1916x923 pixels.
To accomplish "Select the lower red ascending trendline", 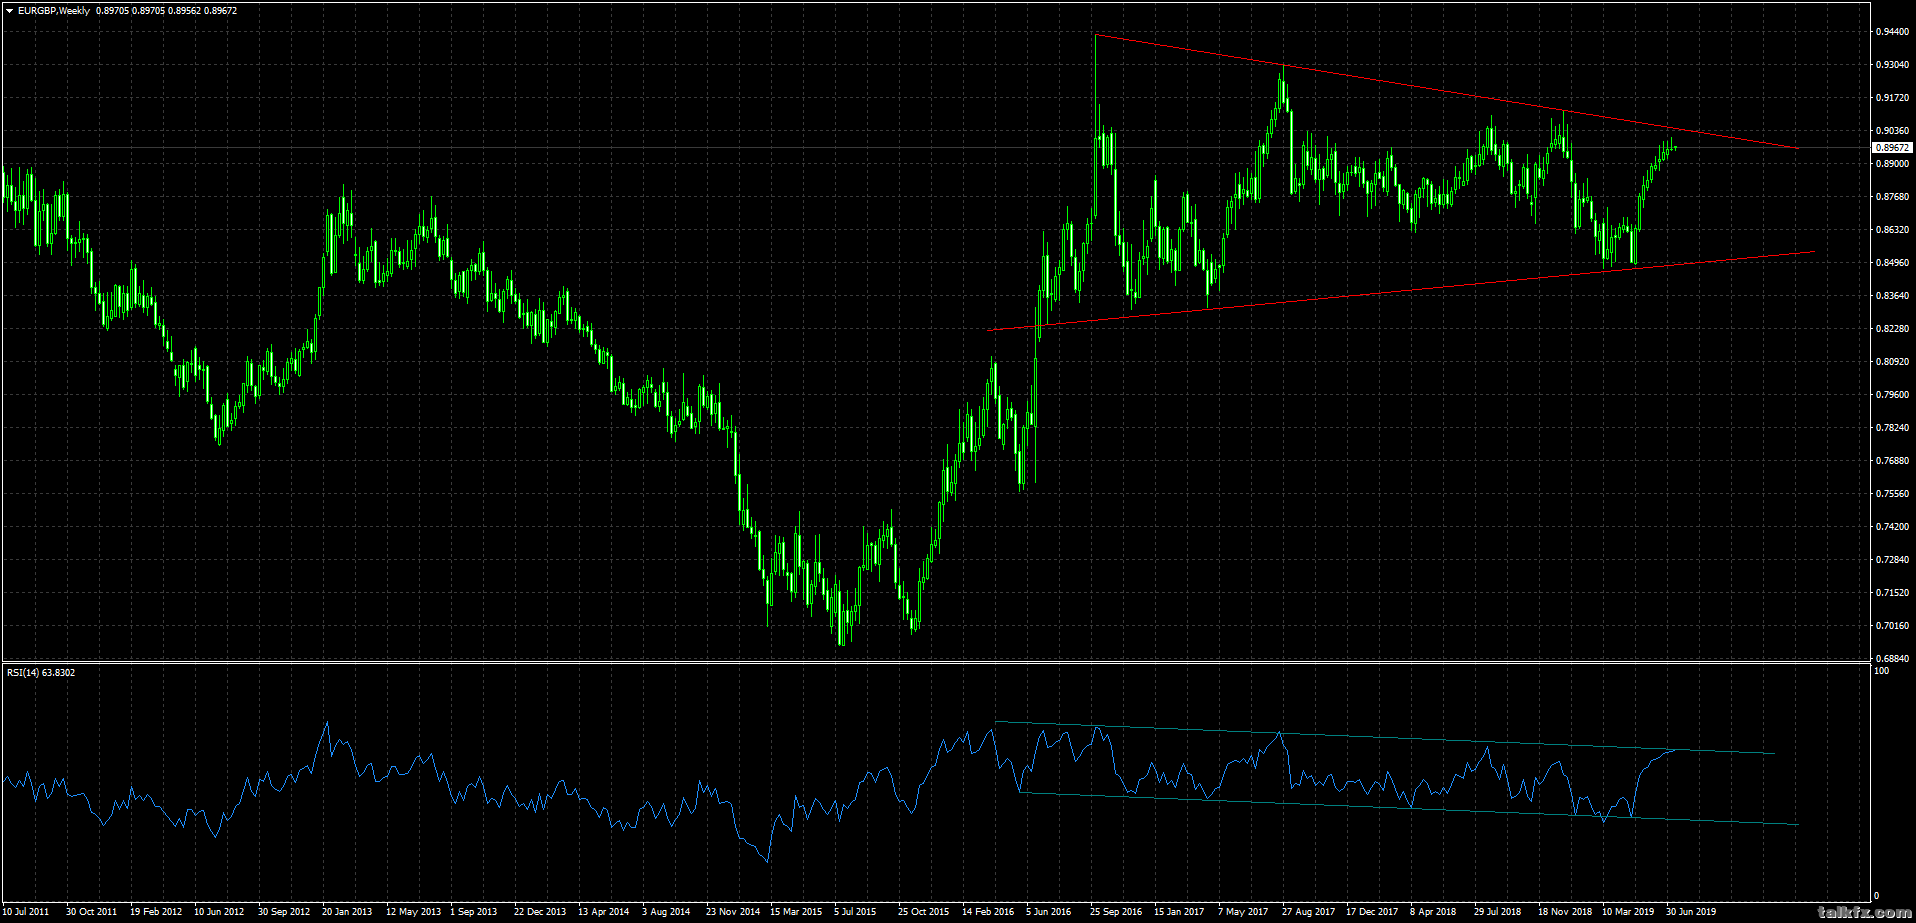I will (x=1400, y=291).
